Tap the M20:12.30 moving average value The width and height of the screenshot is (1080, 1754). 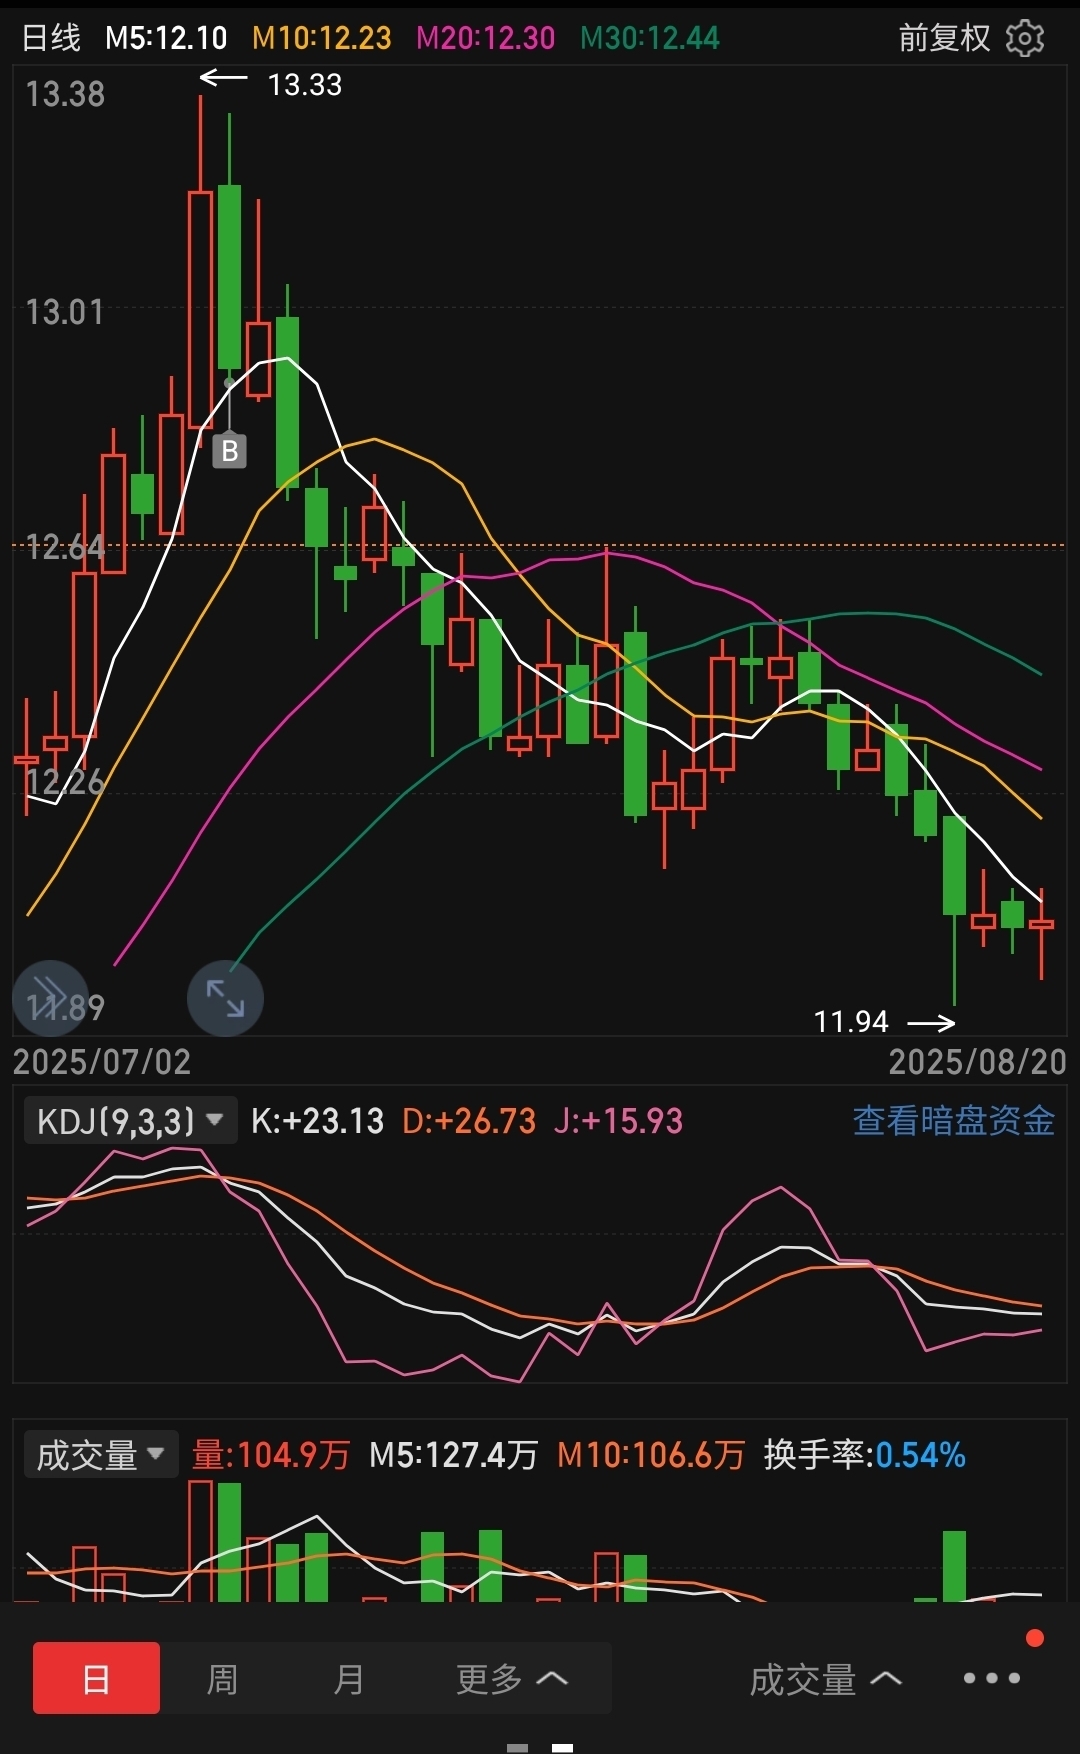tap(485, 38)
